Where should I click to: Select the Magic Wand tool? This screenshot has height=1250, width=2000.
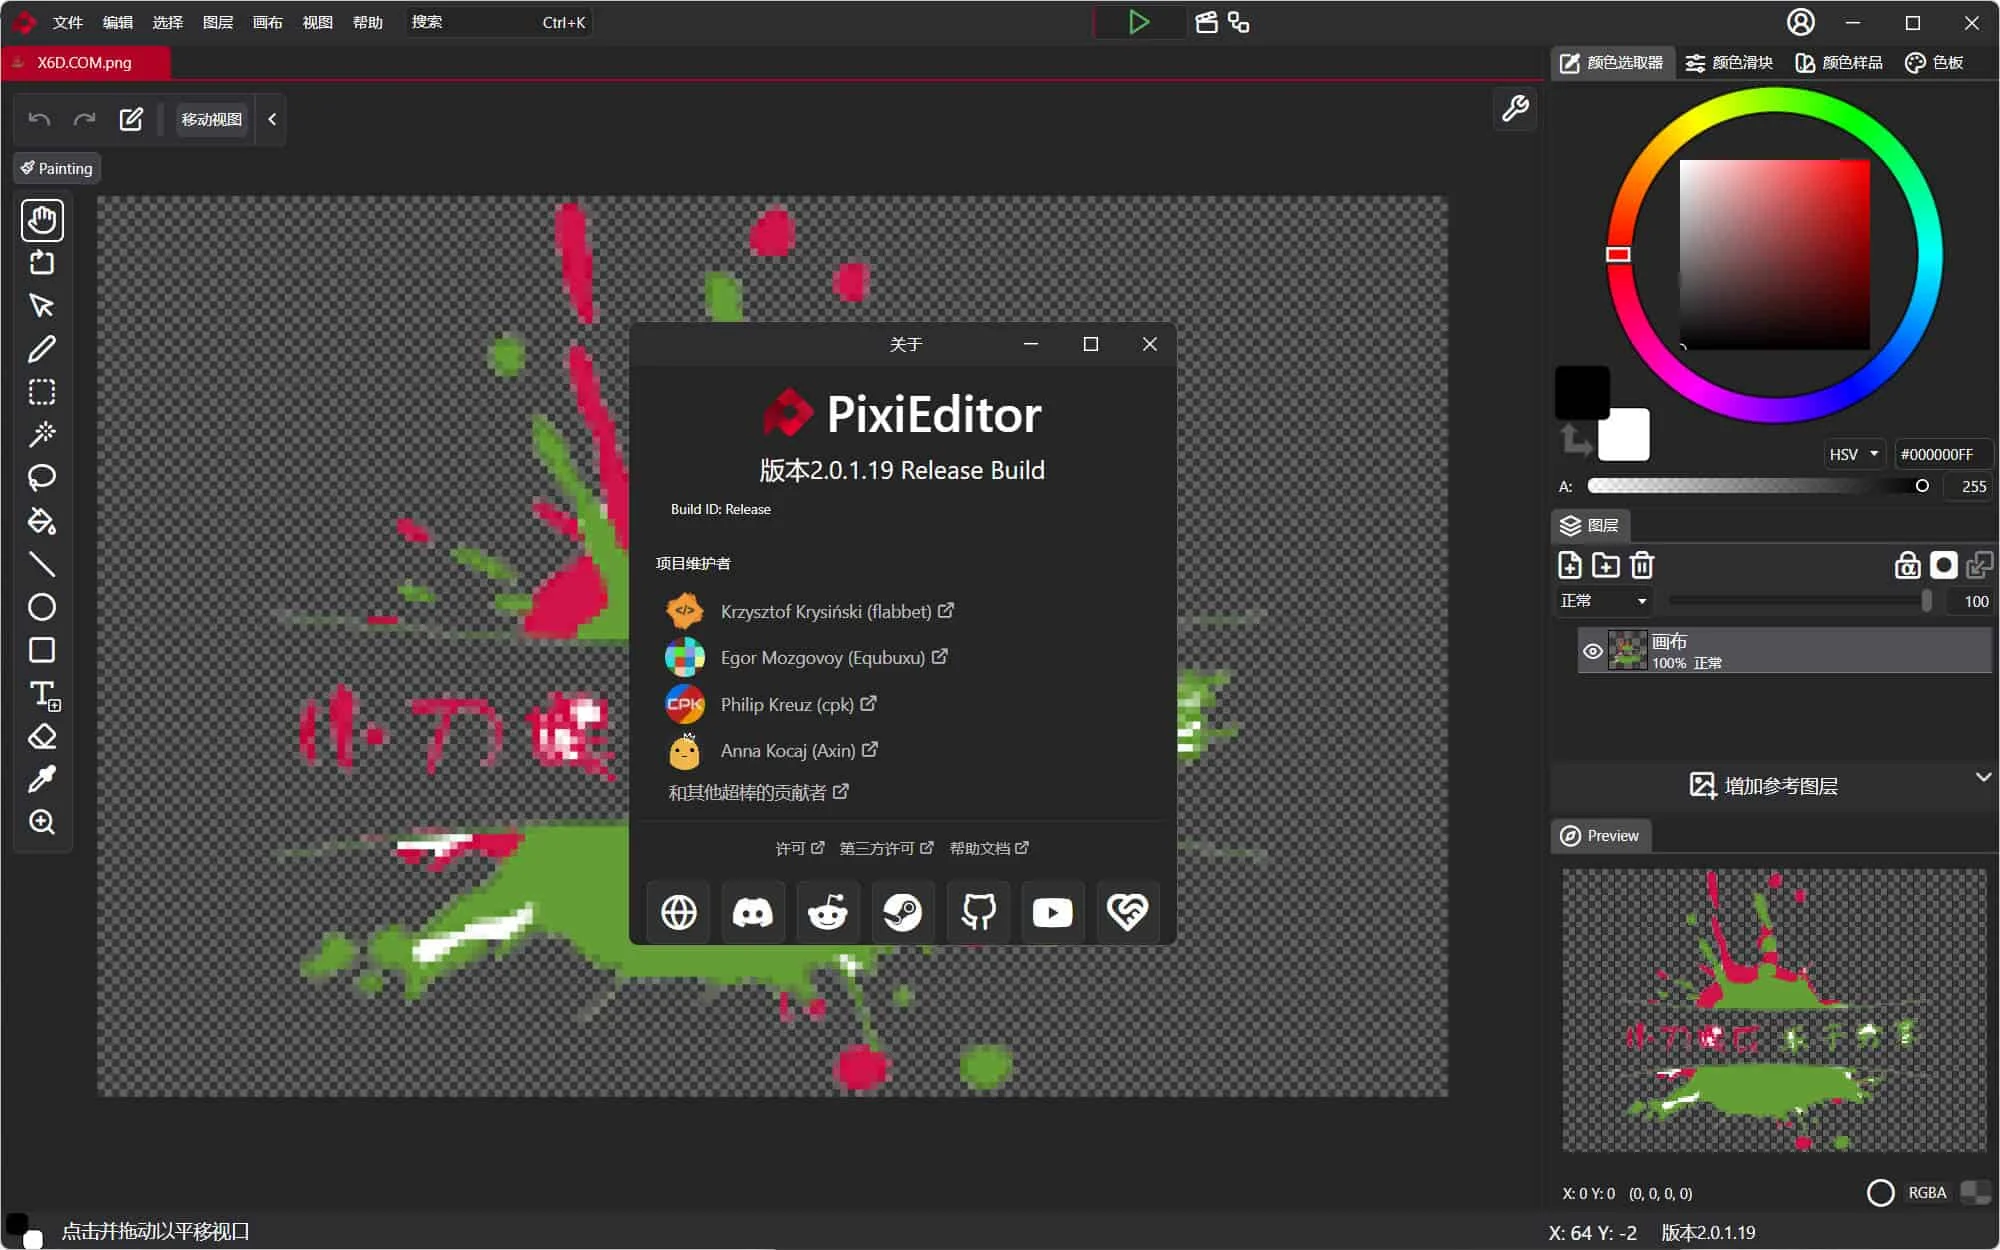click(42, 433)
